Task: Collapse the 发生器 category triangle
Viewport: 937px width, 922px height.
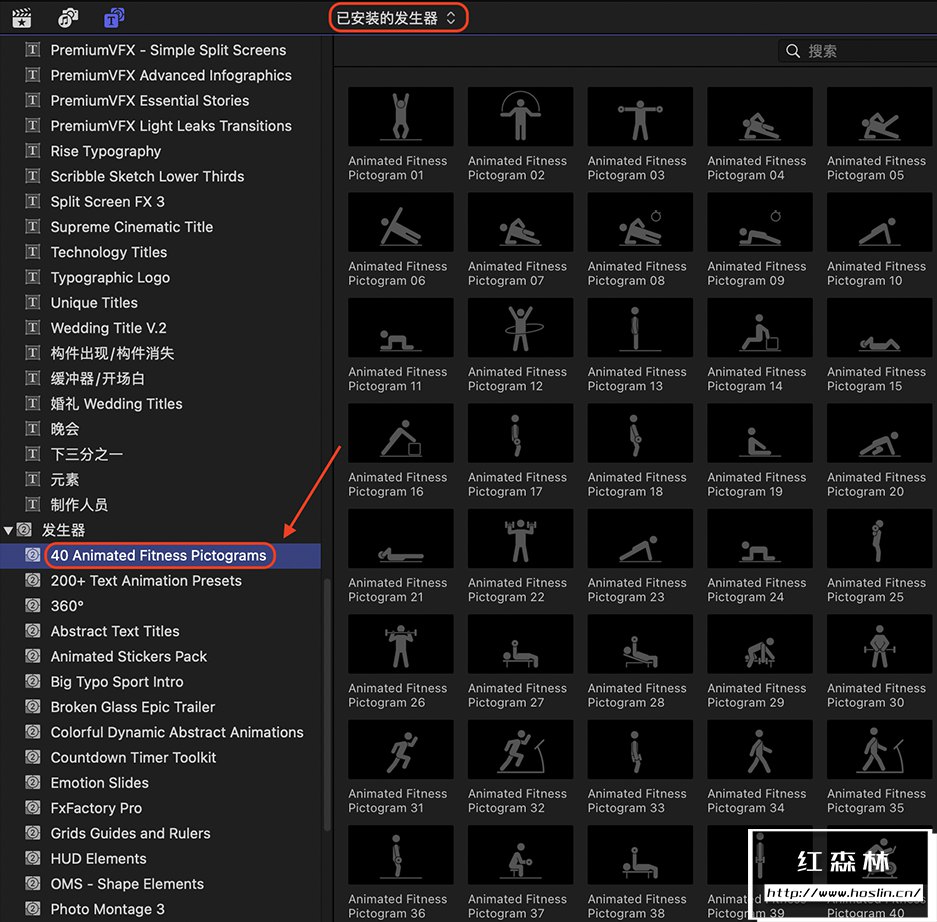Action: (8, 530)
